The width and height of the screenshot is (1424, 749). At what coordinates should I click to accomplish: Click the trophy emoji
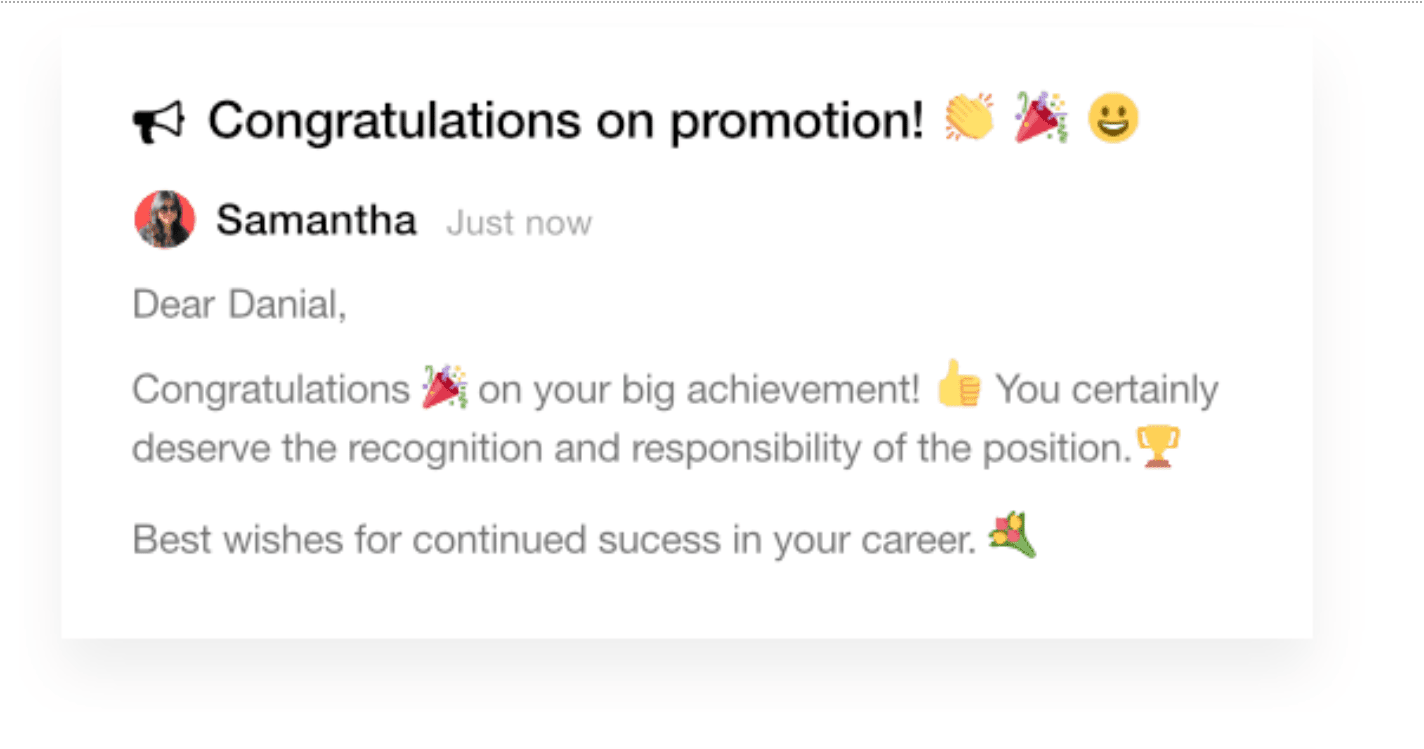point(1158,447)
